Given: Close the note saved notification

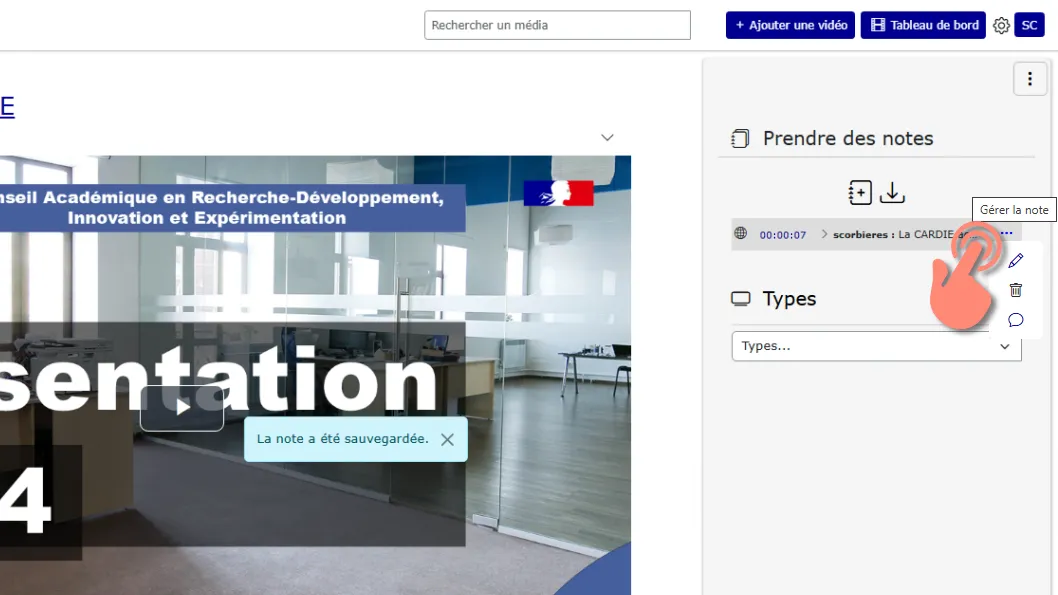Looking at the screenshot, I should (x=447, y=439).
